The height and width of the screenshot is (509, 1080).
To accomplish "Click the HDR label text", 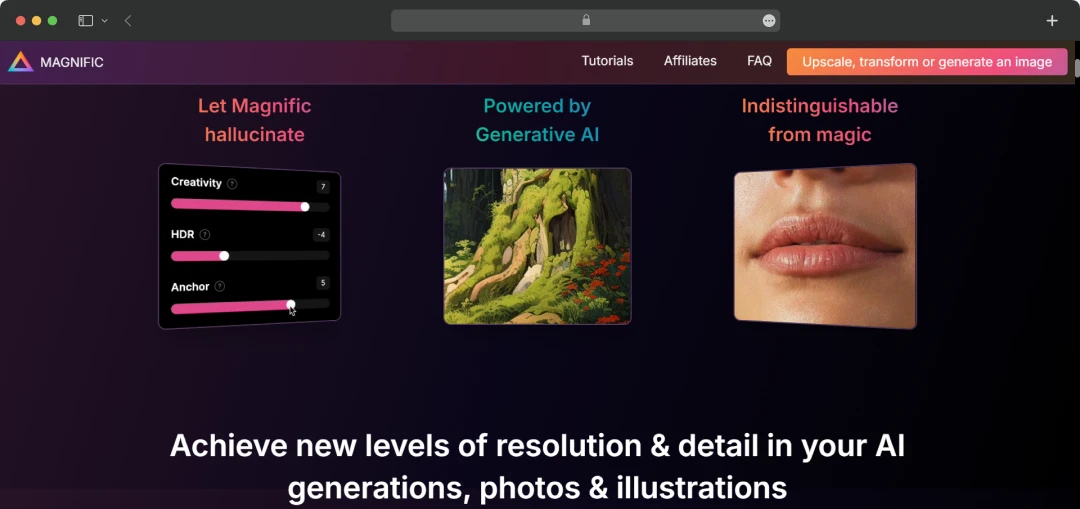I will click(x=183, y=234).
